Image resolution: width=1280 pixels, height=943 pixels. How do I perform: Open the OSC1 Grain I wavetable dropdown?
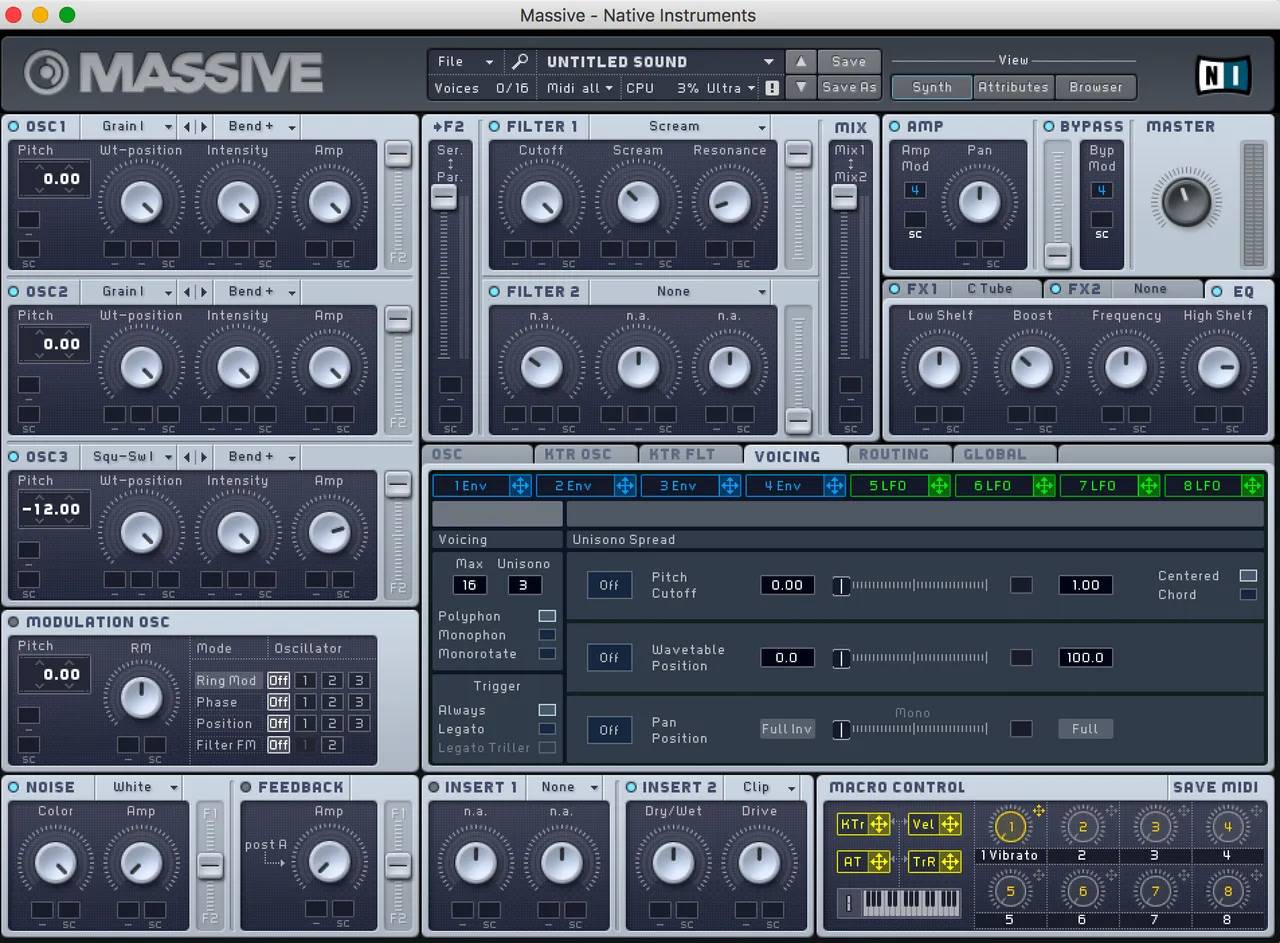pos(127,127)
